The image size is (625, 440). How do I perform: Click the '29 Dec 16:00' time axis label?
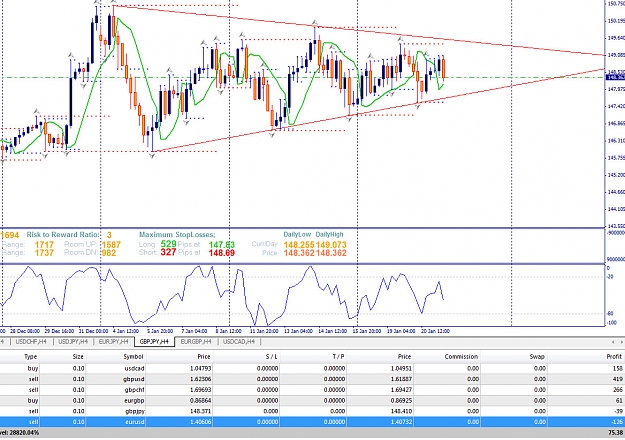click(59, 331)
